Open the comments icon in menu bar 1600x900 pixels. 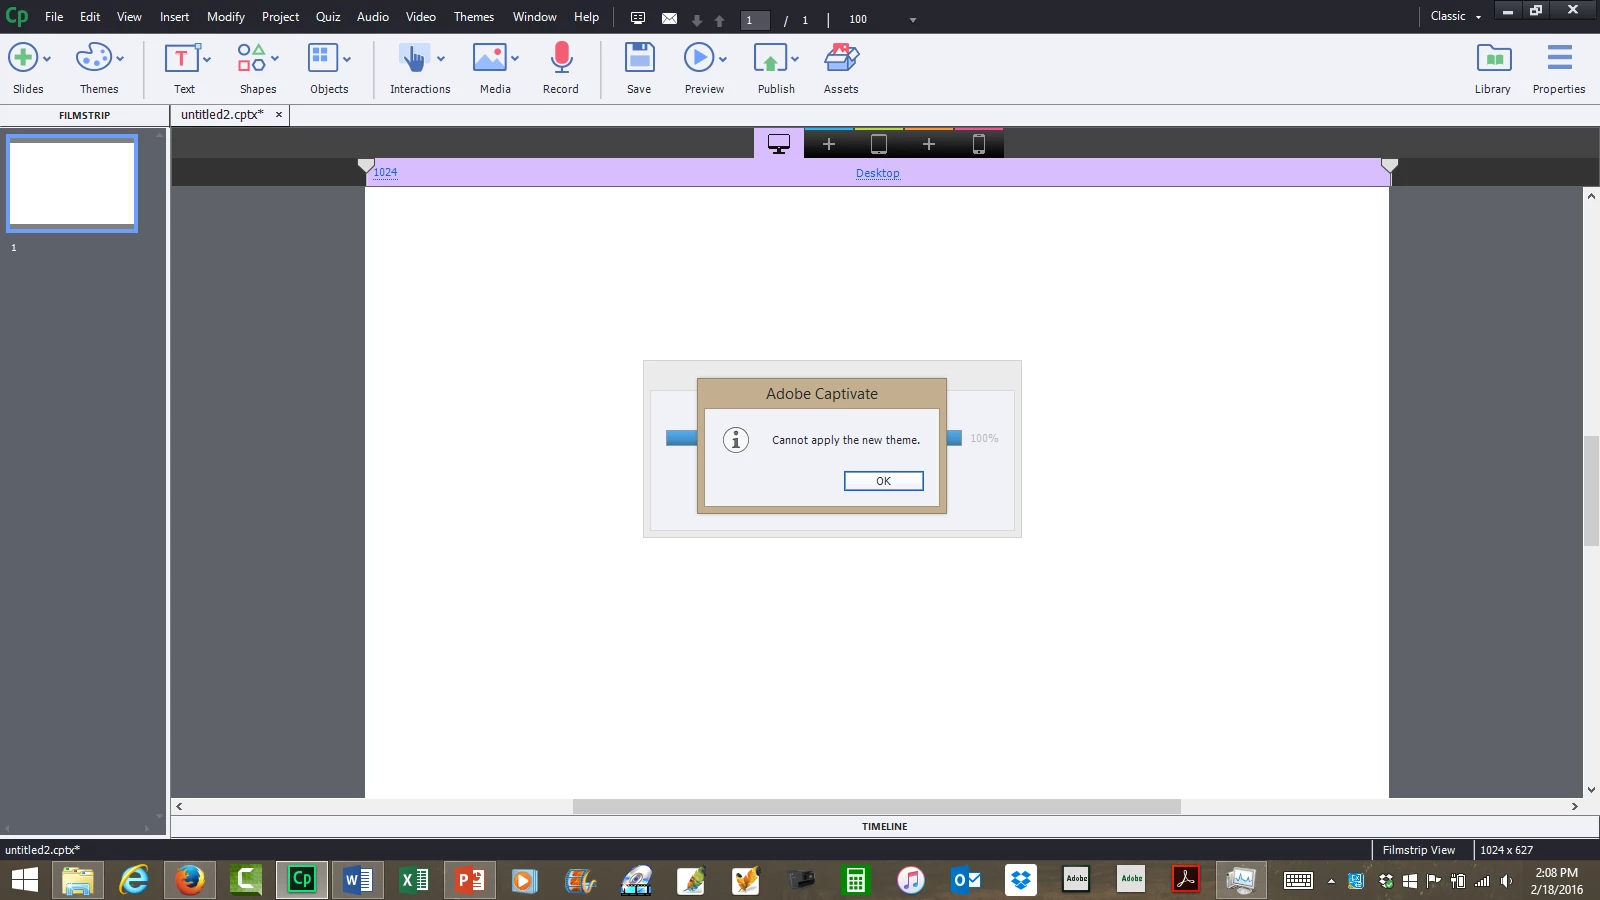pyautogui.click(x=638, y=18)
